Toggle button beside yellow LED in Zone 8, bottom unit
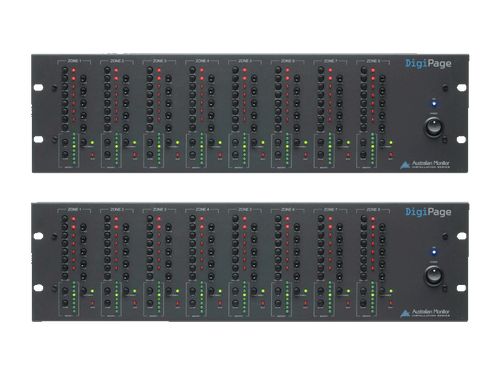This screenshot has height=375, width=500. [382, 291]
